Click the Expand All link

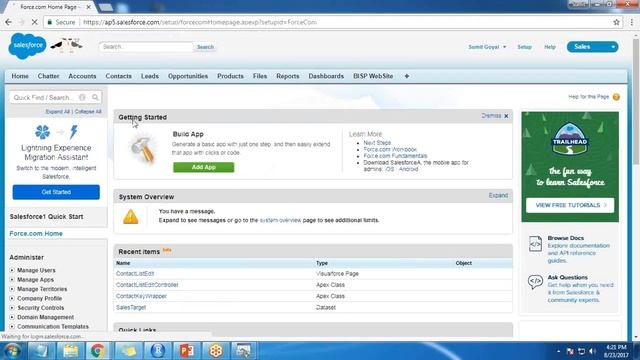coord(58,111)
